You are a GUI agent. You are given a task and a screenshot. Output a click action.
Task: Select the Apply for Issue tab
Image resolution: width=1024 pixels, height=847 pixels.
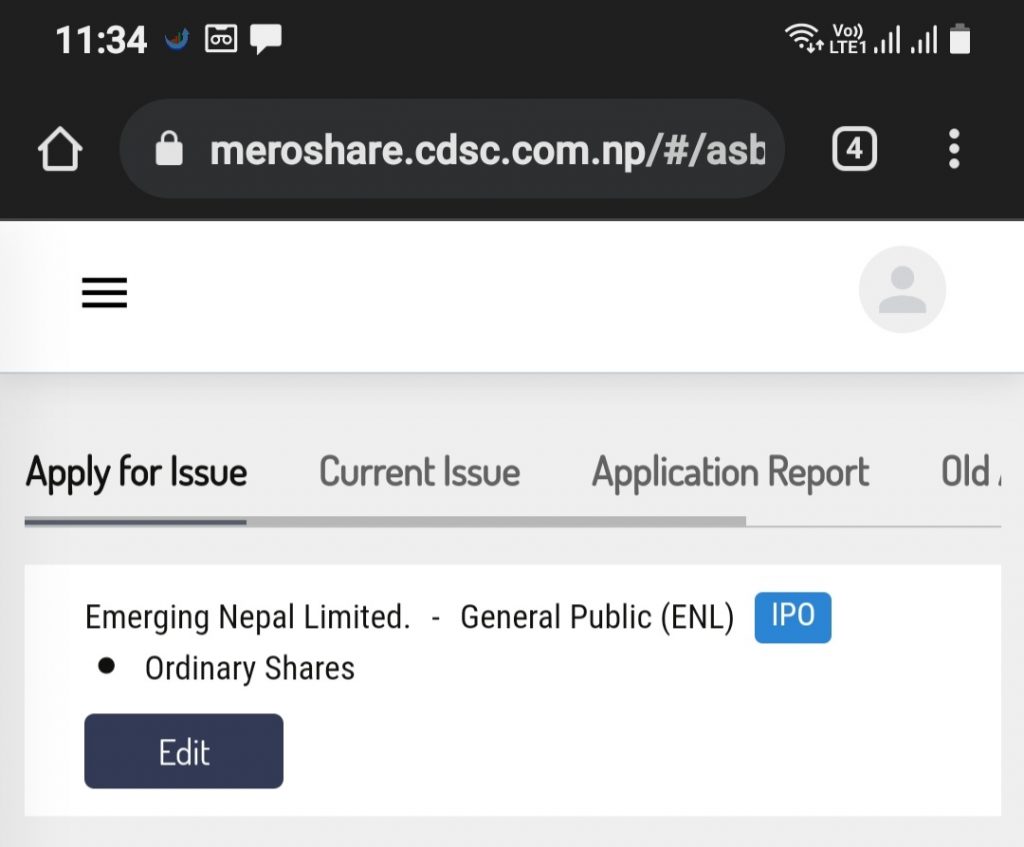click(x=136, y=472)
